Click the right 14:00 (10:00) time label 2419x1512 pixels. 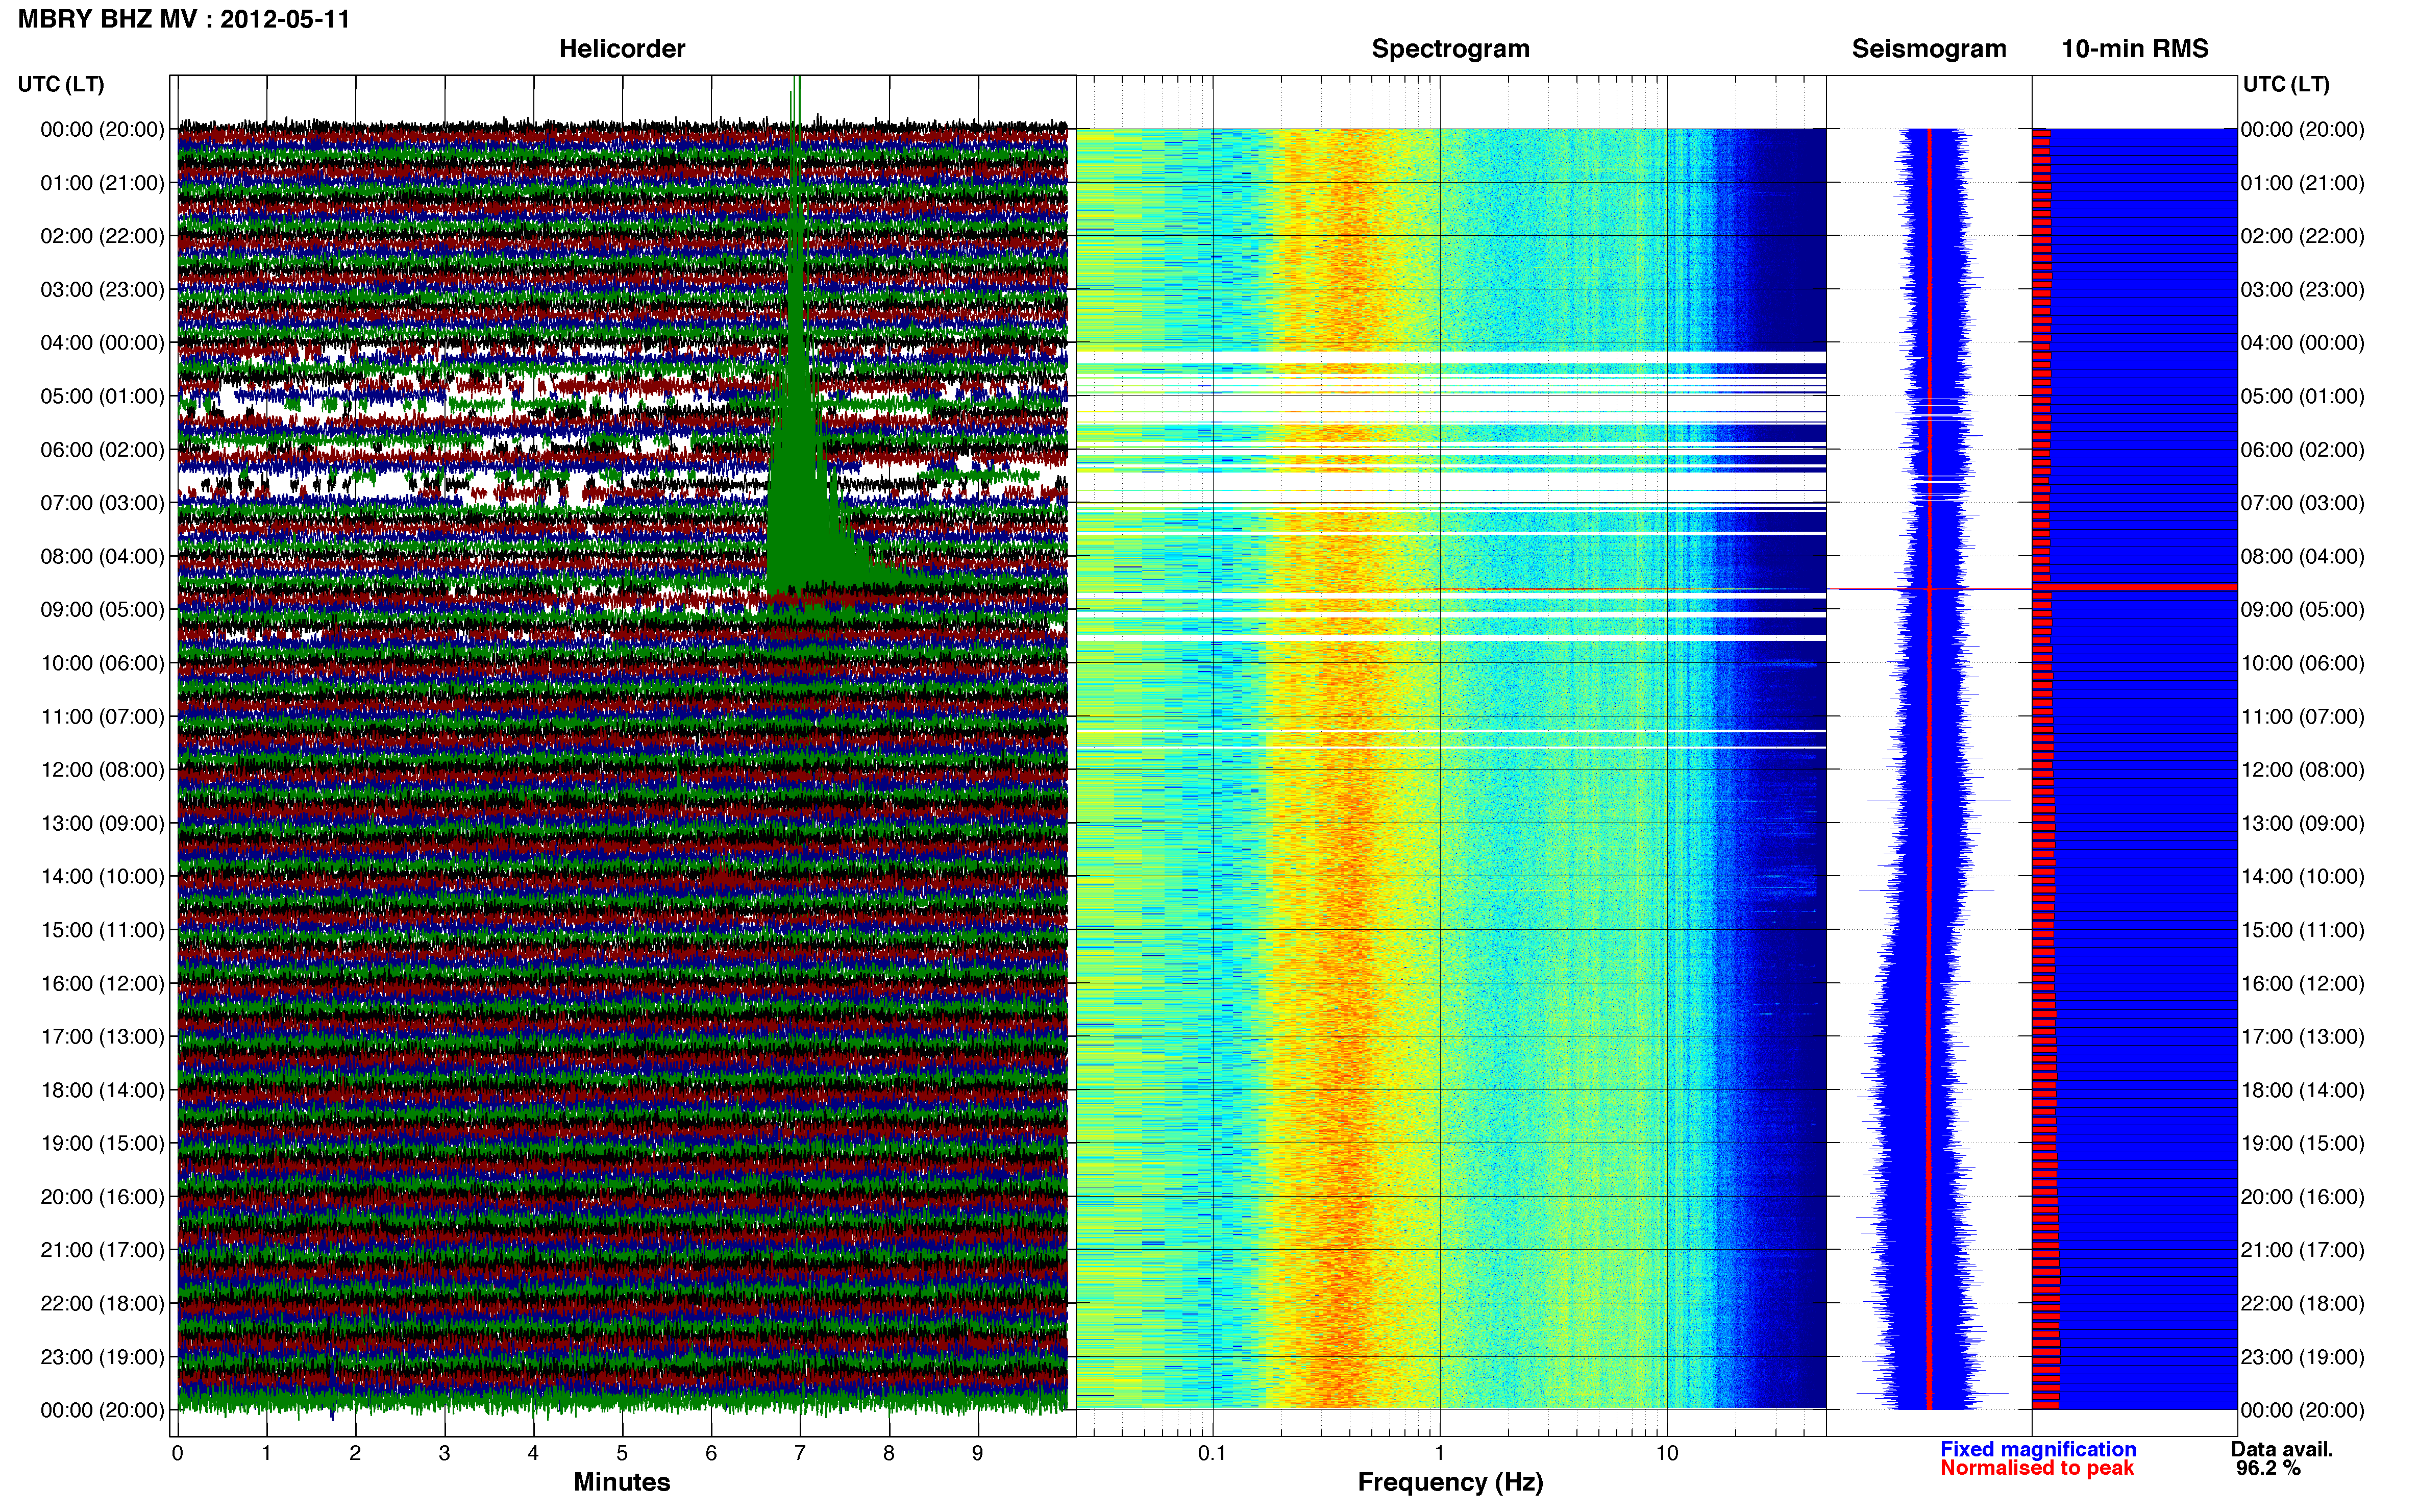pos(2302,877)
